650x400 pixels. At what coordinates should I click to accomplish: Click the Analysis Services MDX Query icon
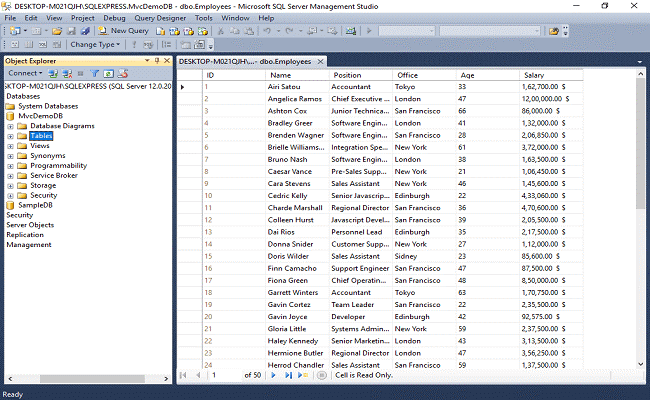tap(175, 31)
